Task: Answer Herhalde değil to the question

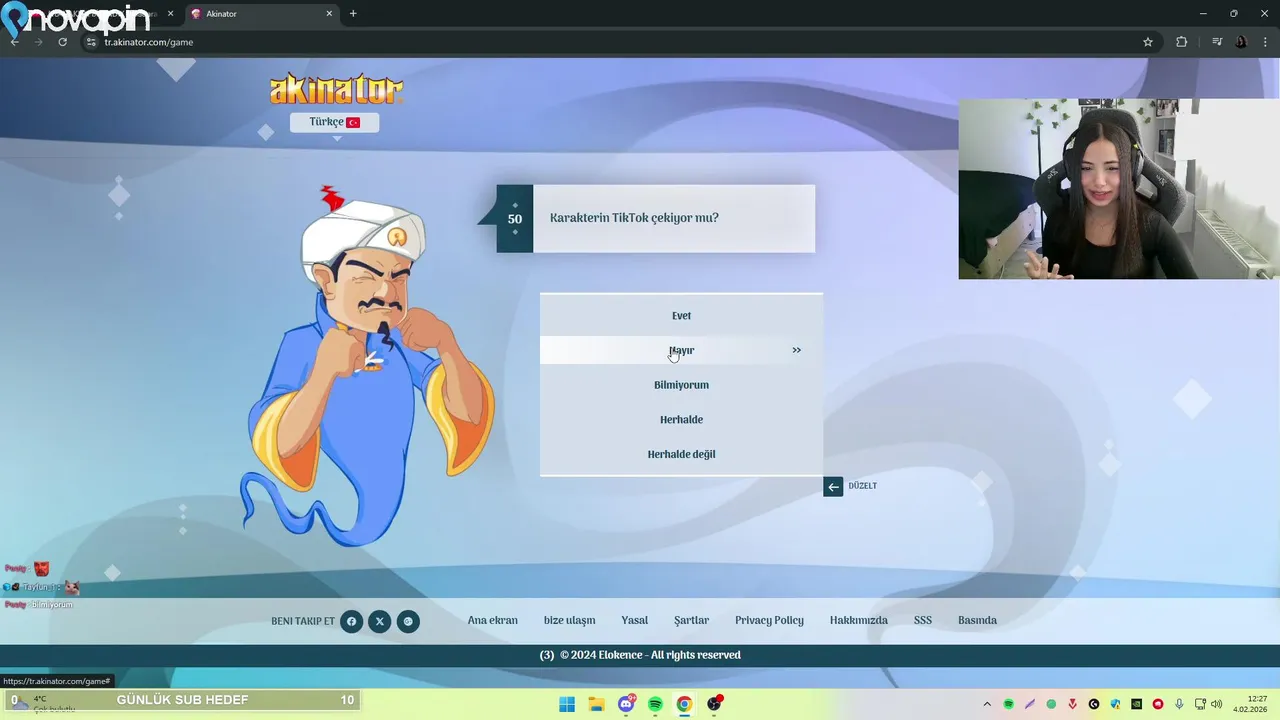Action: [681, 454]
